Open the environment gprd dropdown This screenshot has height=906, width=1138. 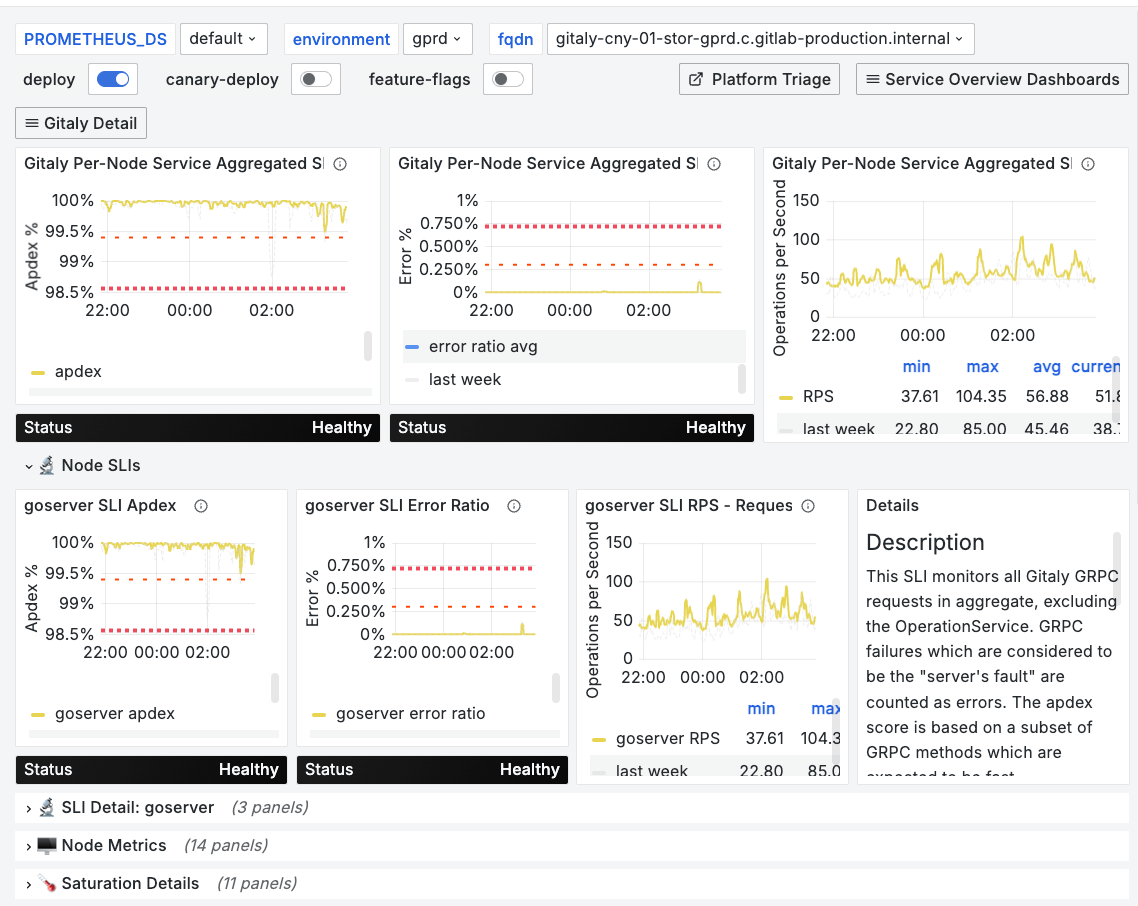point(438,39)
